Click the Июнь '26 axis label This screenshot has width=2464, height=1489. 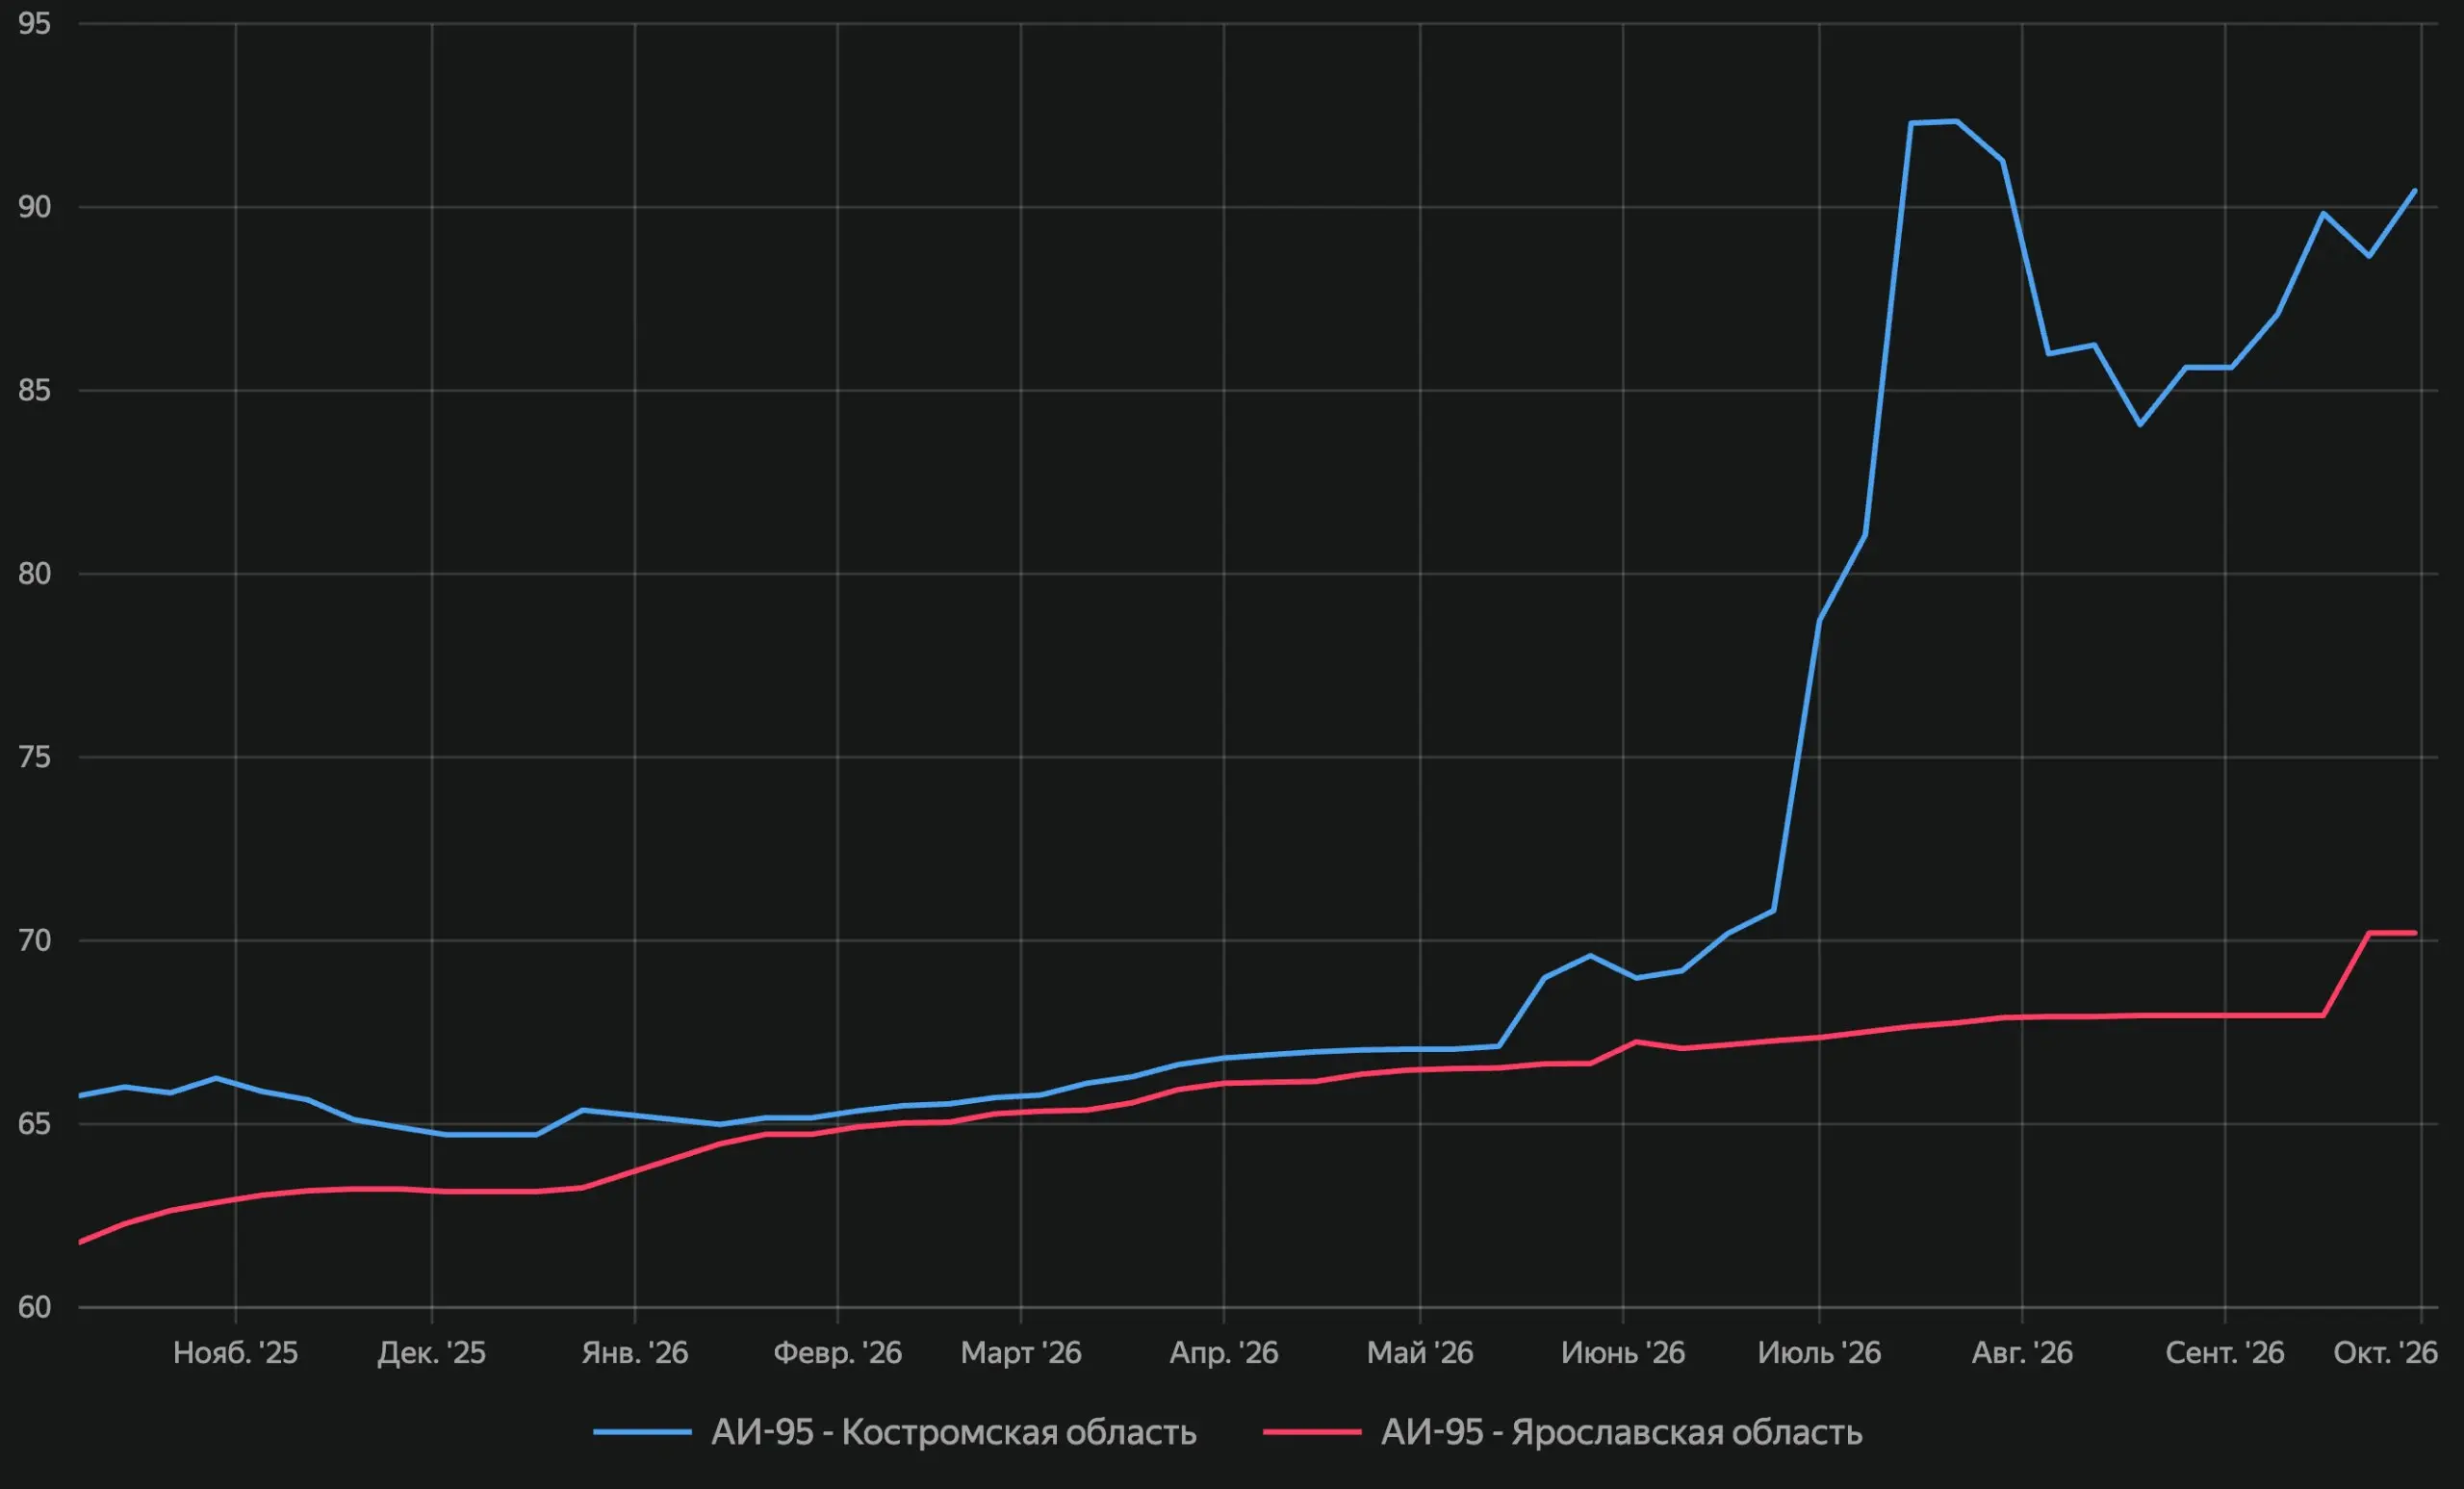coord(1623,1353)
